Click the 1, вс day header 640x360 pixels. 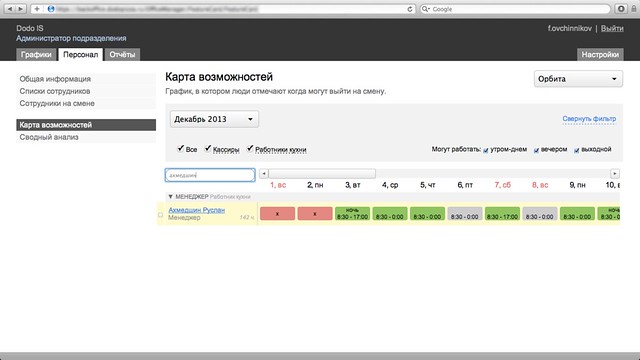[278, 185]
